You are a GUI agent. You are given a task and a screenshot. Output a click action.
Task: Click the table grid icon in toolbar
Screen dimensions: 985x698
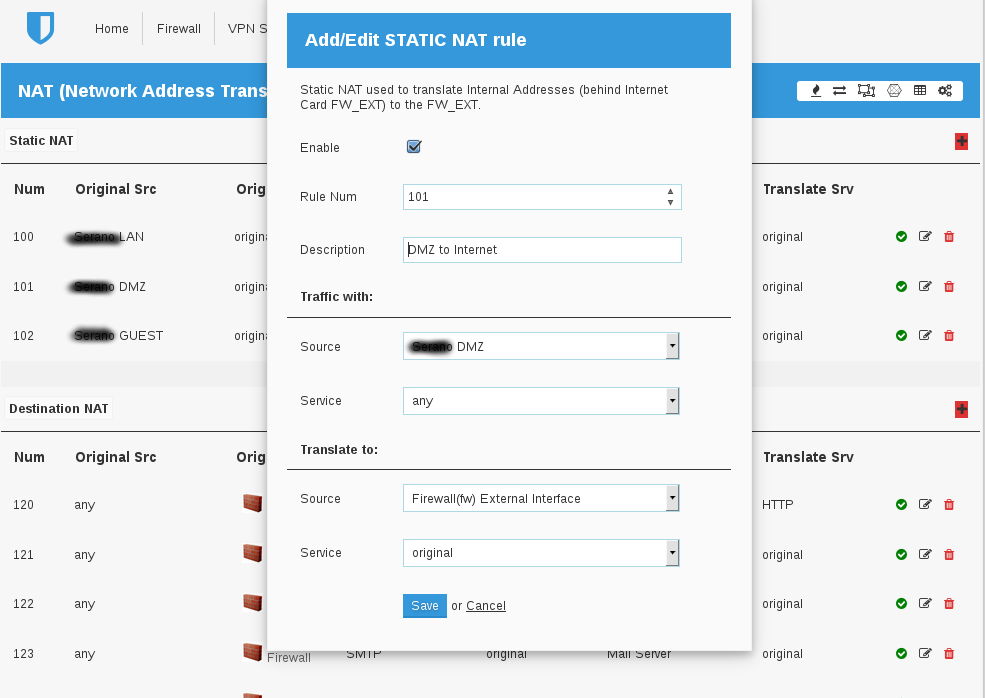[x=920, y=91]
